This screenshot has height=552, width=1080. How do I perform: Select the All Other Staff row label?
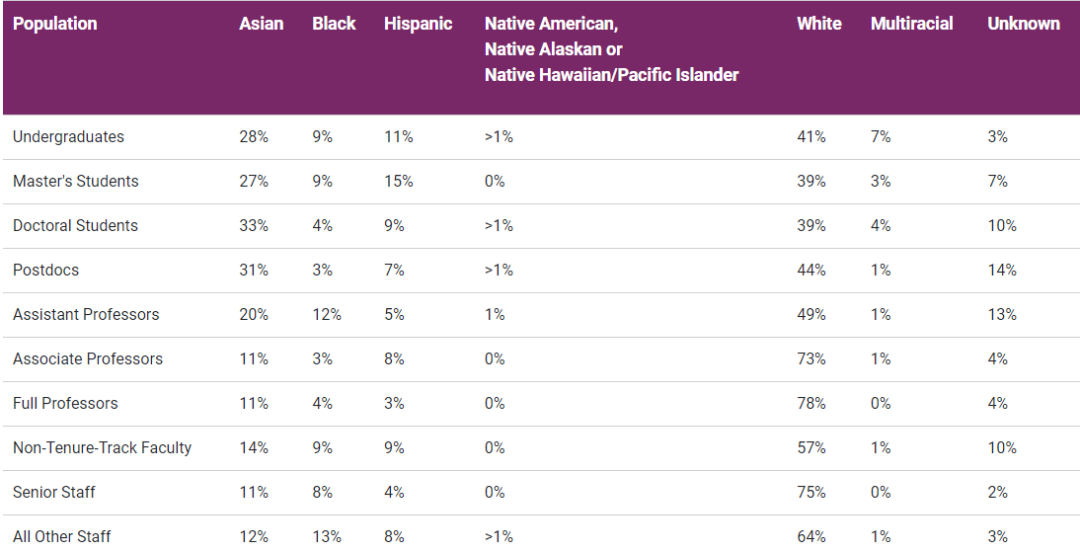click(62, 537)
